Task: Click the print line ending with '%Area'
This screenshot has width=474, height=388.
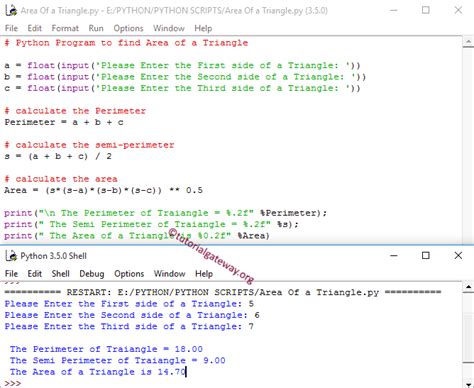Action: [137, 236]
